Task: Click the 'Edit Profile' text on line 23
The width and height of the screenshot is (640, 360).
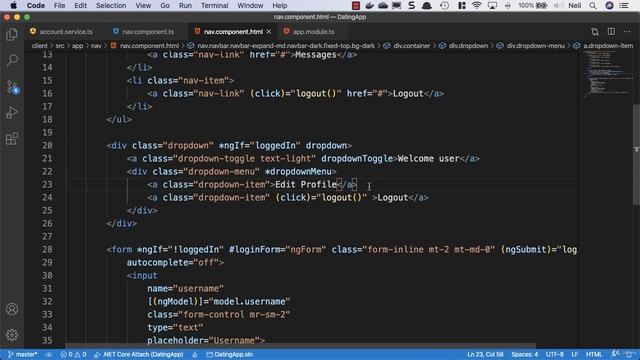Action: [x=306, y=184]
